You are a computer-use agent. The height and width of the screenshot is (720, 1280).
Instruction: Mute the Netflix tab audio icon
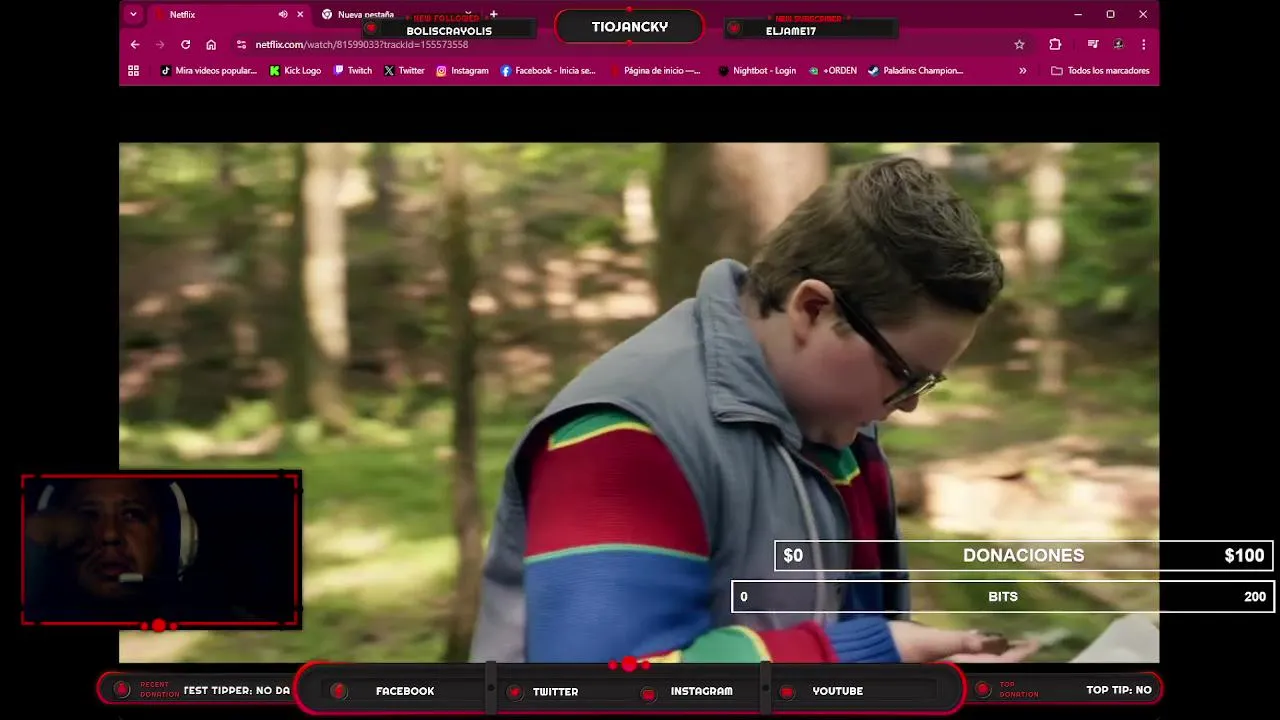(x=283, y=14)
